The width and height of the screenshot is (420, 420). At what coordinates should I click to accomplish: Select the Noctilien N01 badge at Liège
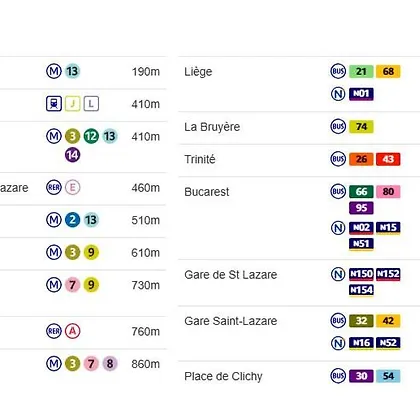point(361,94)
